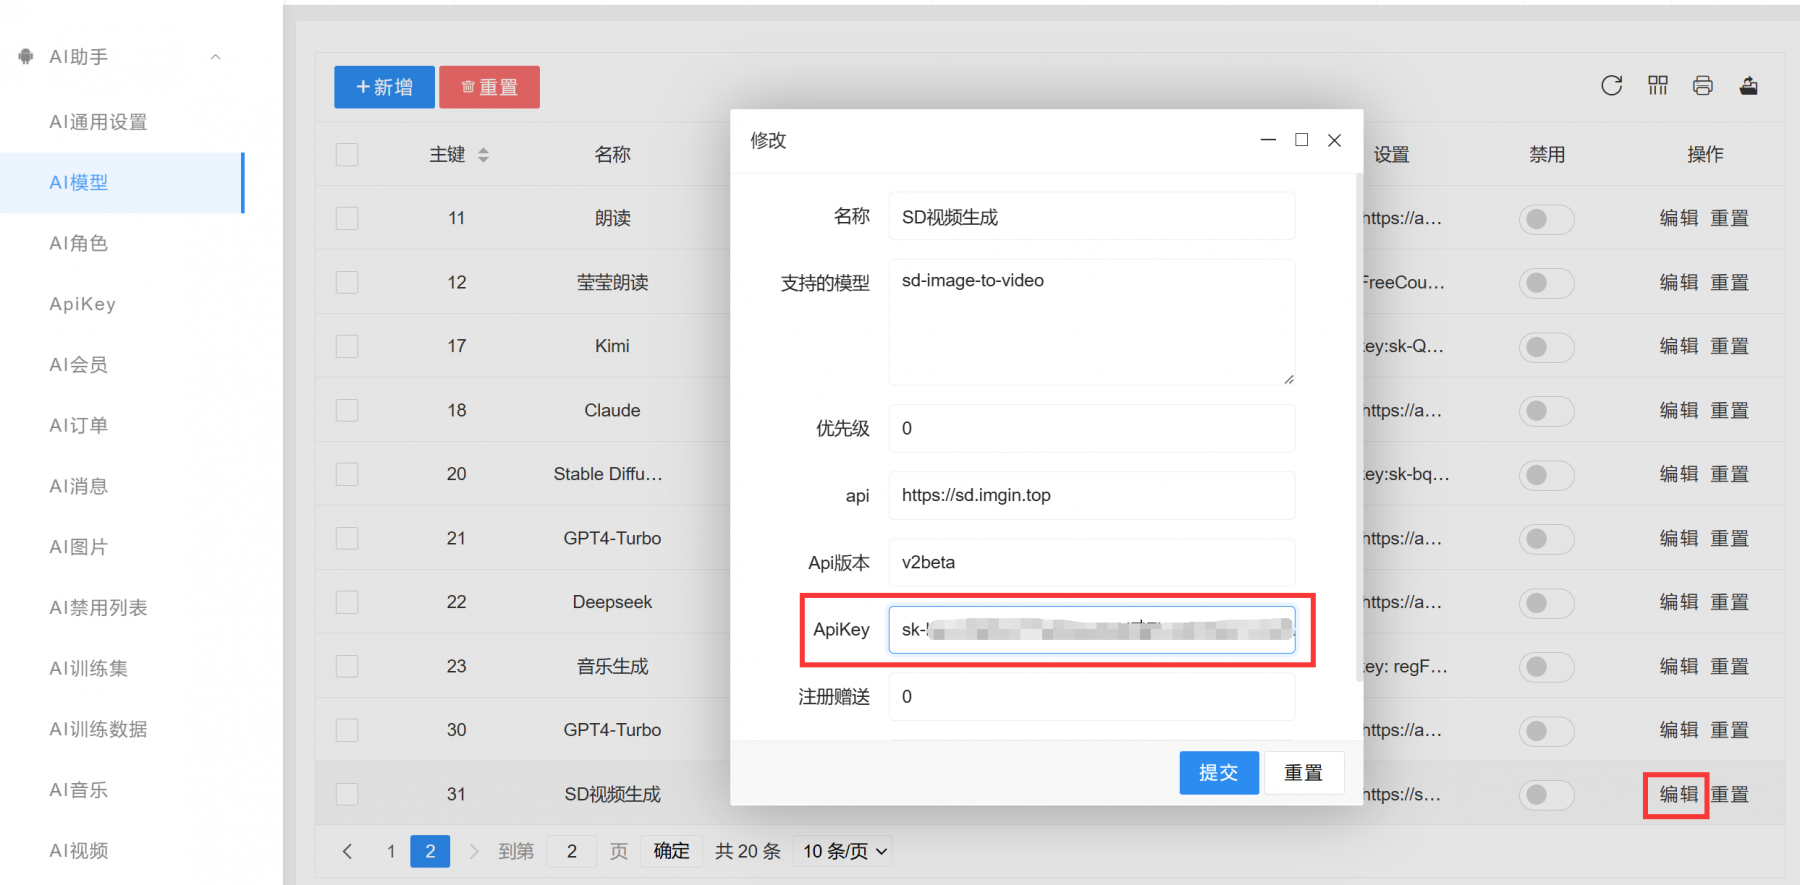Check the row 朗读 checkbox
Viewport: 1800px width, 885px height.
tap(347, 218)
